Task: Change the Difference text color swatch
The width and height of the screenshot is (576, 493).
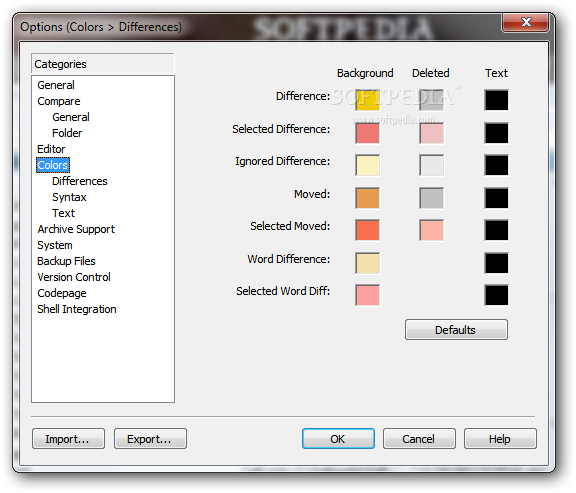Action: (496, 100)
